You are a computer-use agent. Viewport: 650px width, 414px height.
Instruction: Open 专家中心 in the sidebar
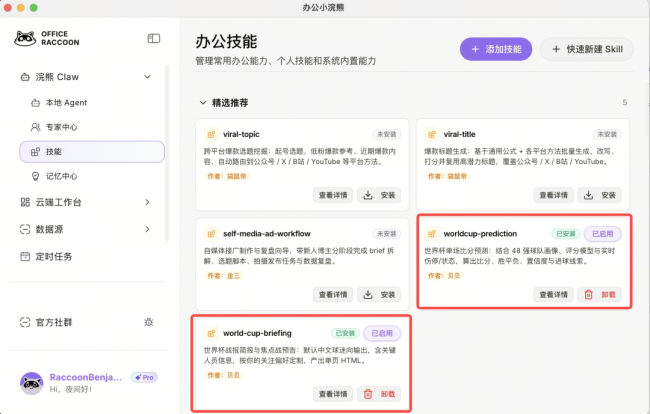coord(92,127)
